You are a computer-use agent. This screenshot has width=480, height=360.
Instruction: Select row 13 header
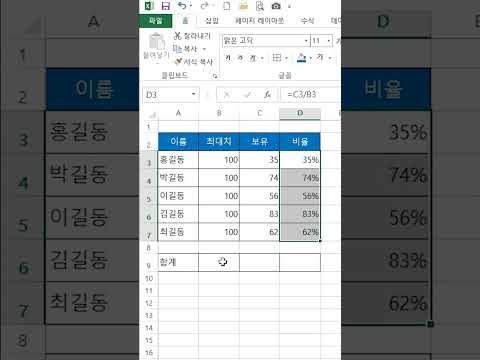pos(149,315)
